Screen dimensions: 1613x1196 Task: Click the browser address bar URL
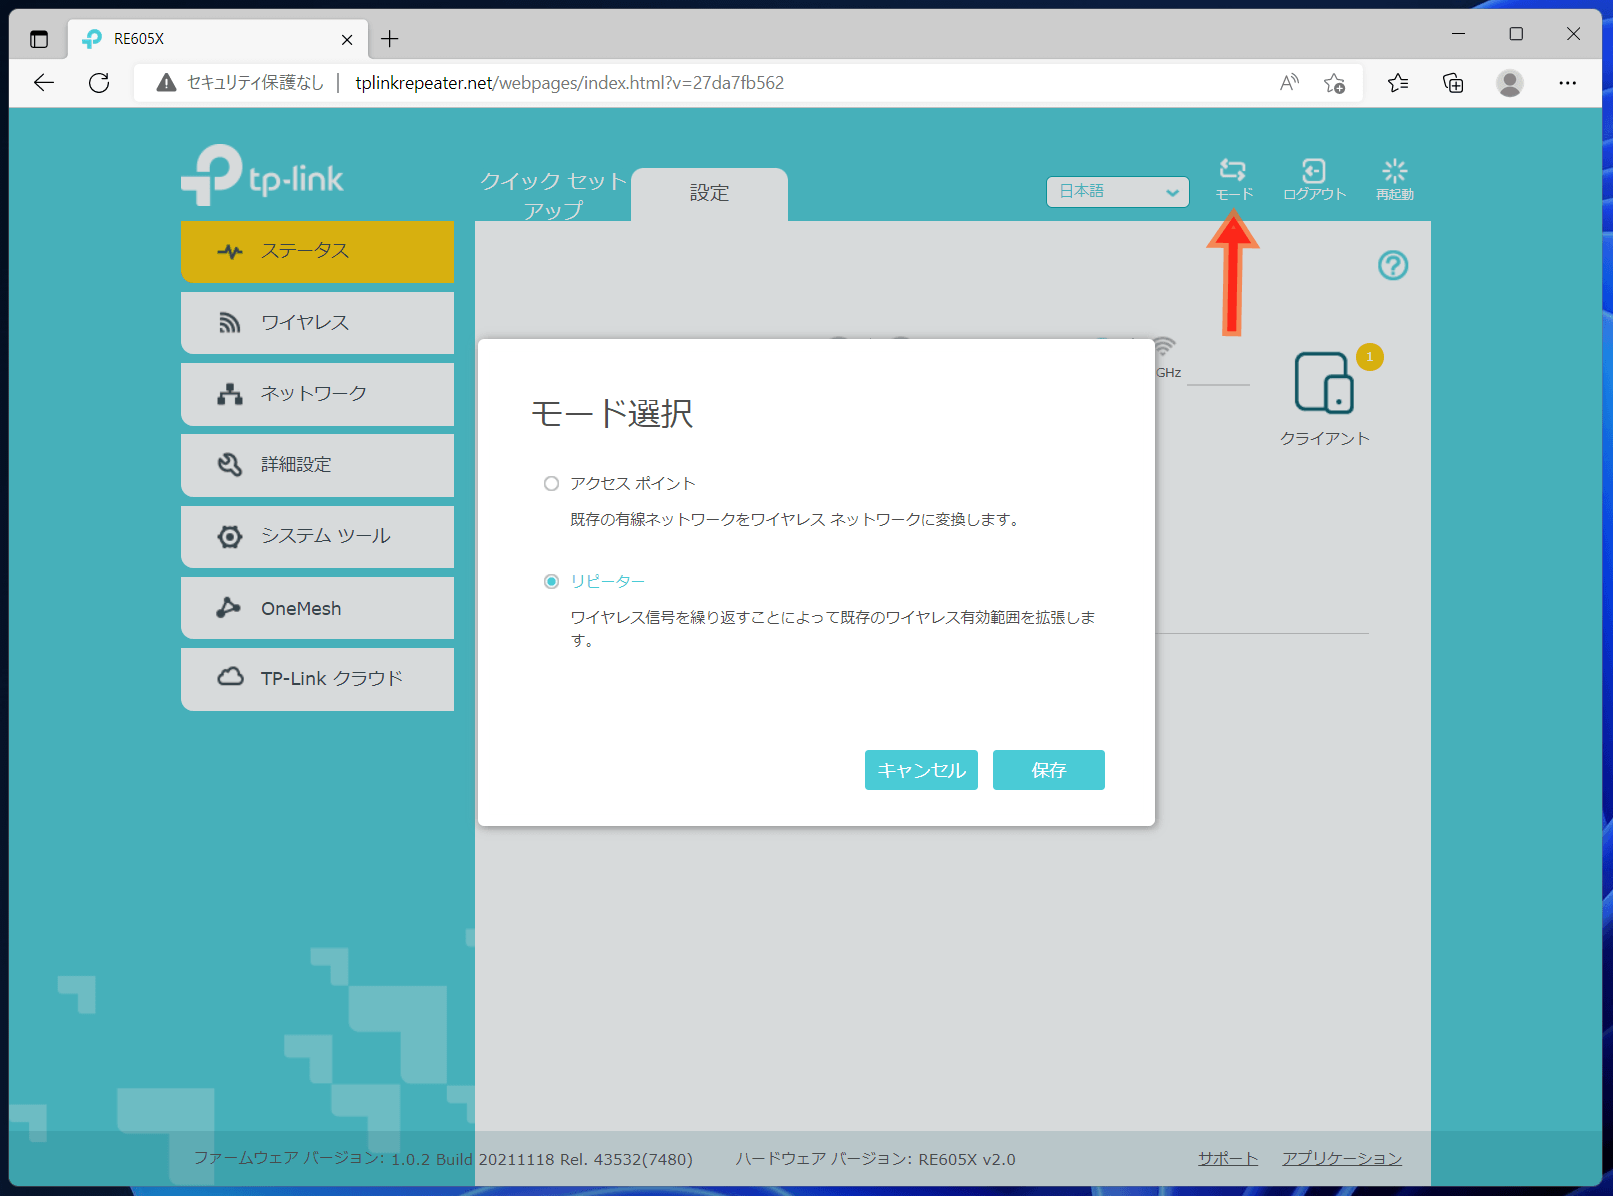coord(569,83)
